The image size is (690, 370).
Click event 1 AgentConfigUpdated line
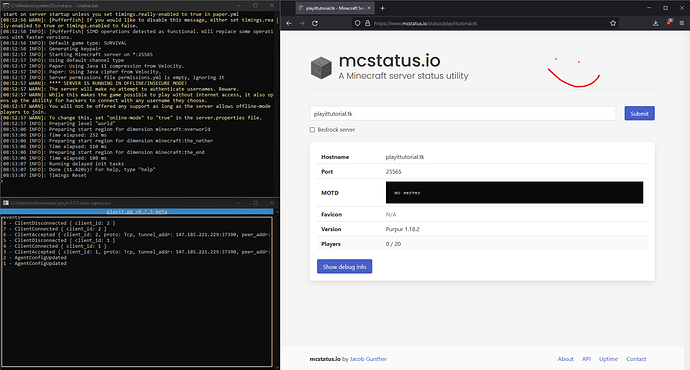[35, 263]
